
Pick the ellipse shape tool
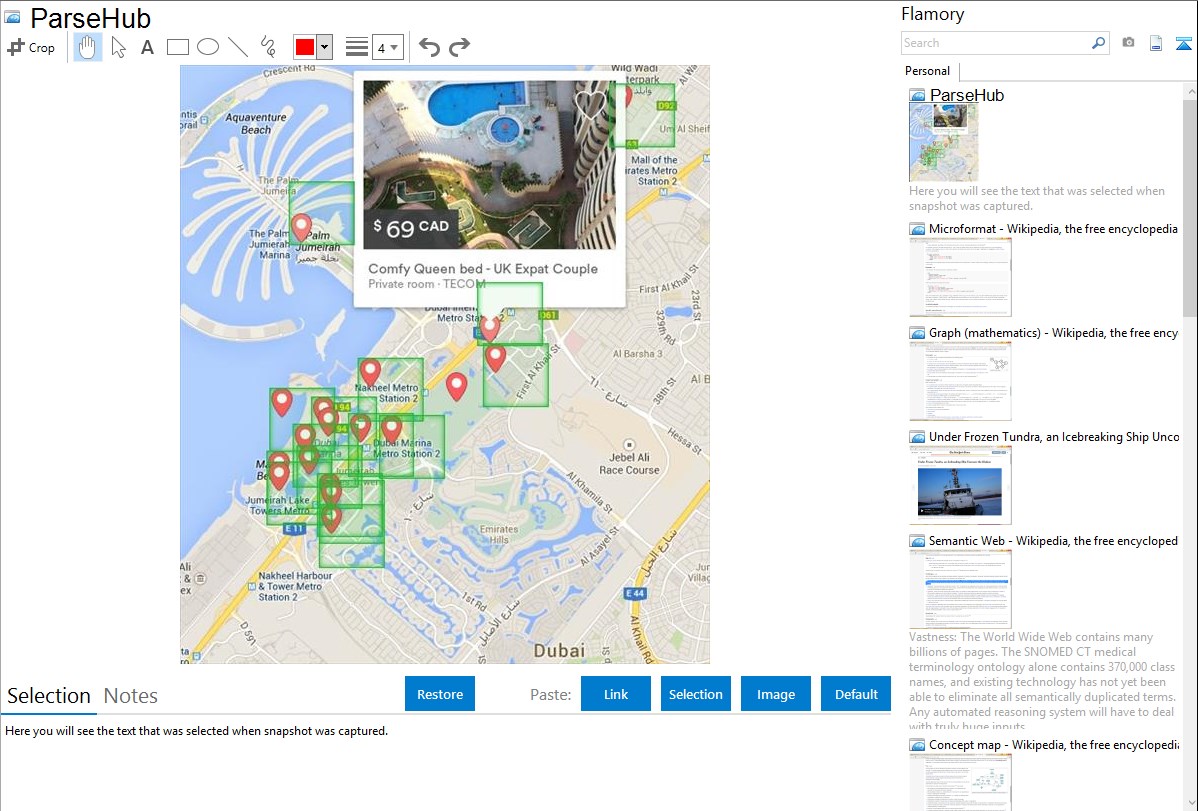[x=207, y=47]
